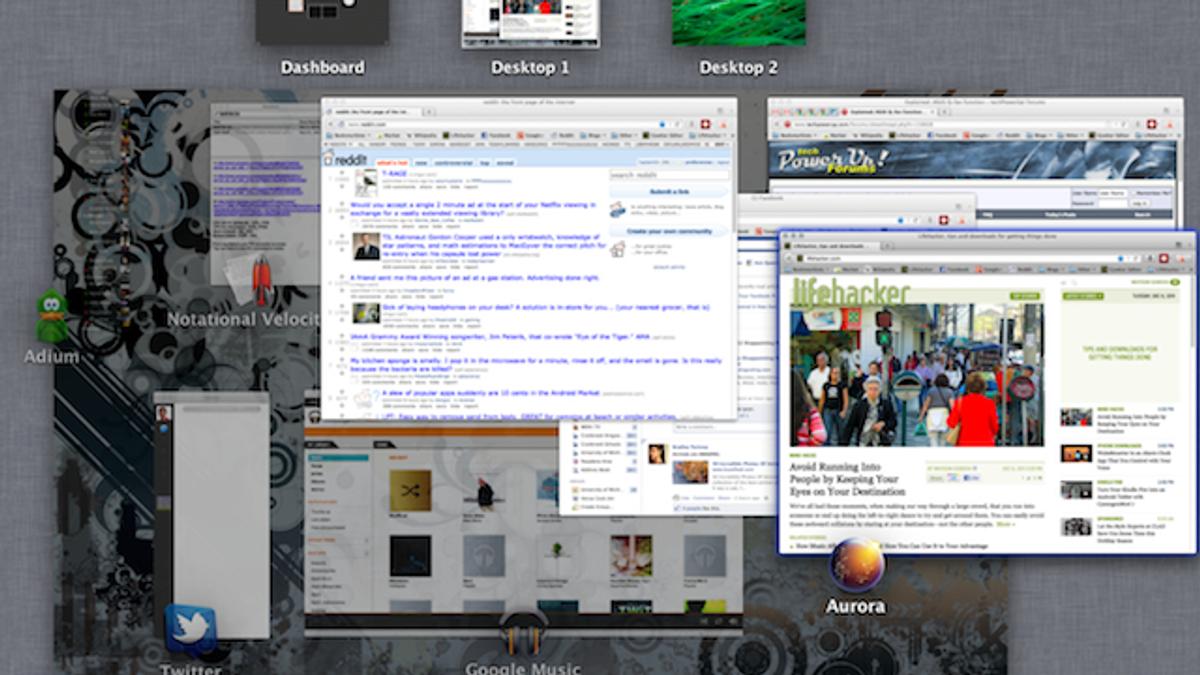Open the alarm clock app story thumbnail
Image resolution: width=1200 pixels, height=675 pixels.
tap(1076, 453)
